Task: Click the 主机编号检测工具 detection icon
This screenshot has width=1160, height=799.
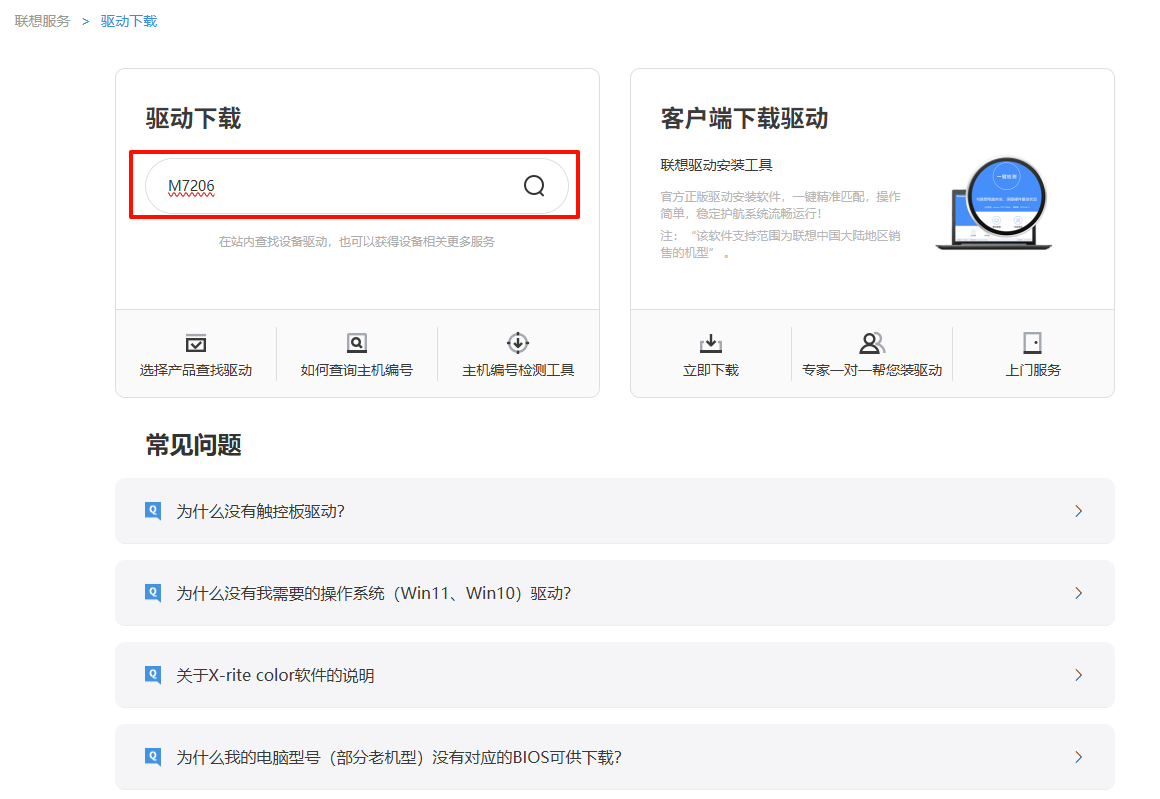Action: coord(517,341)
